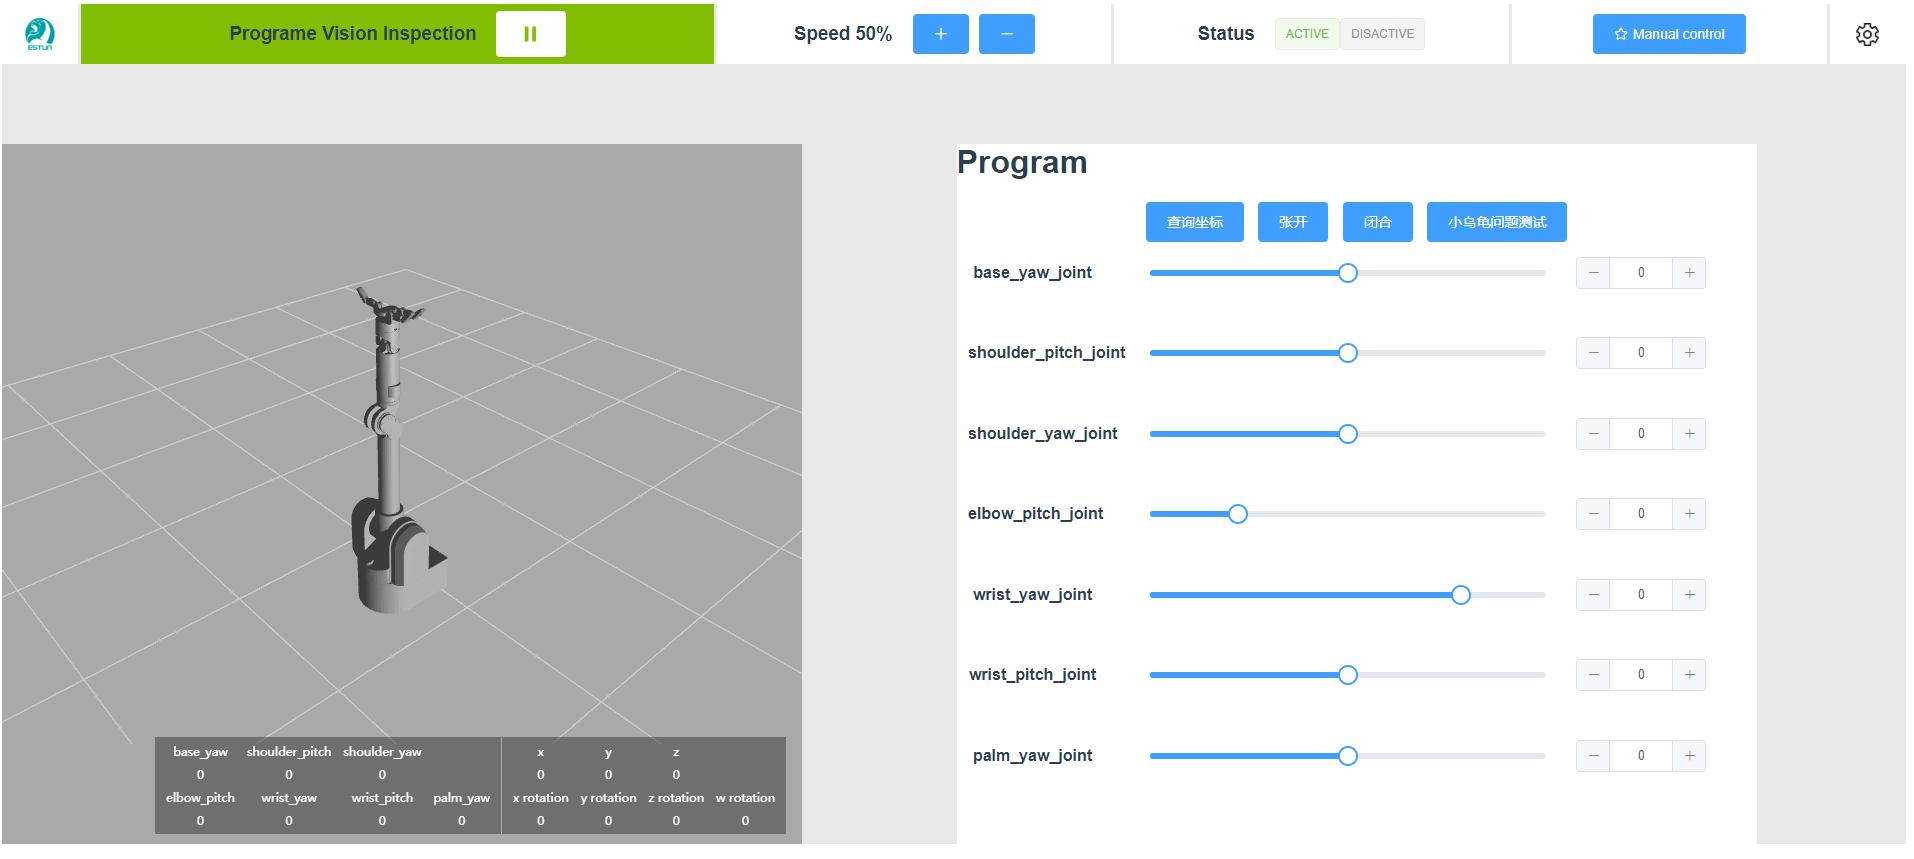Click the wrist_yaw_joint slider handle

(x=1460, y=595)
